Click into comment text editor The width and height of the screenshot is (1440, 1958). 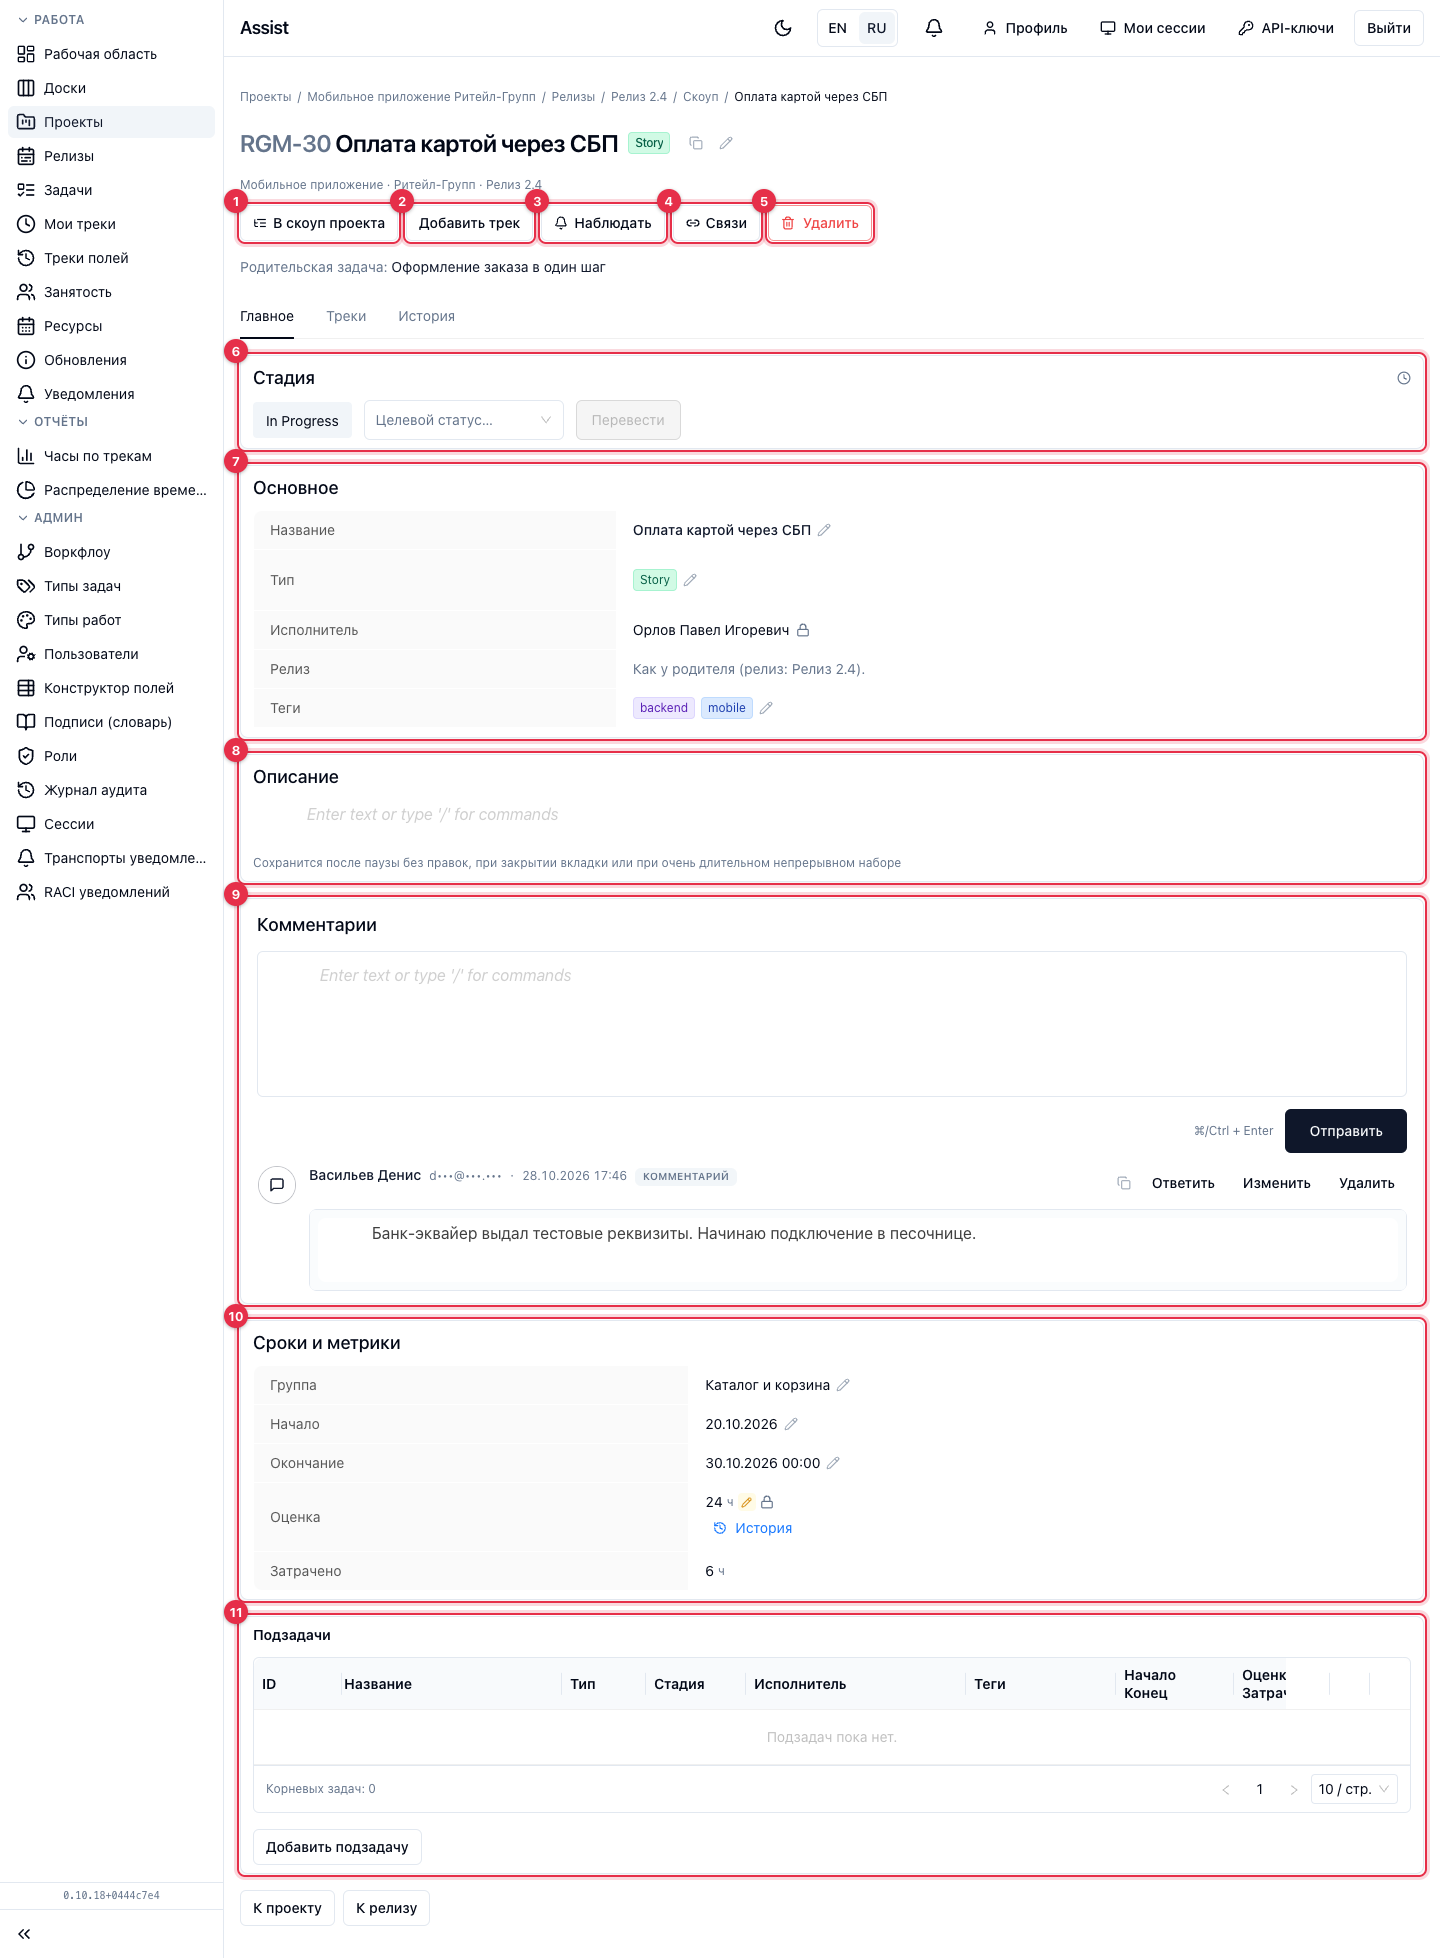(x=832, y=1024)
